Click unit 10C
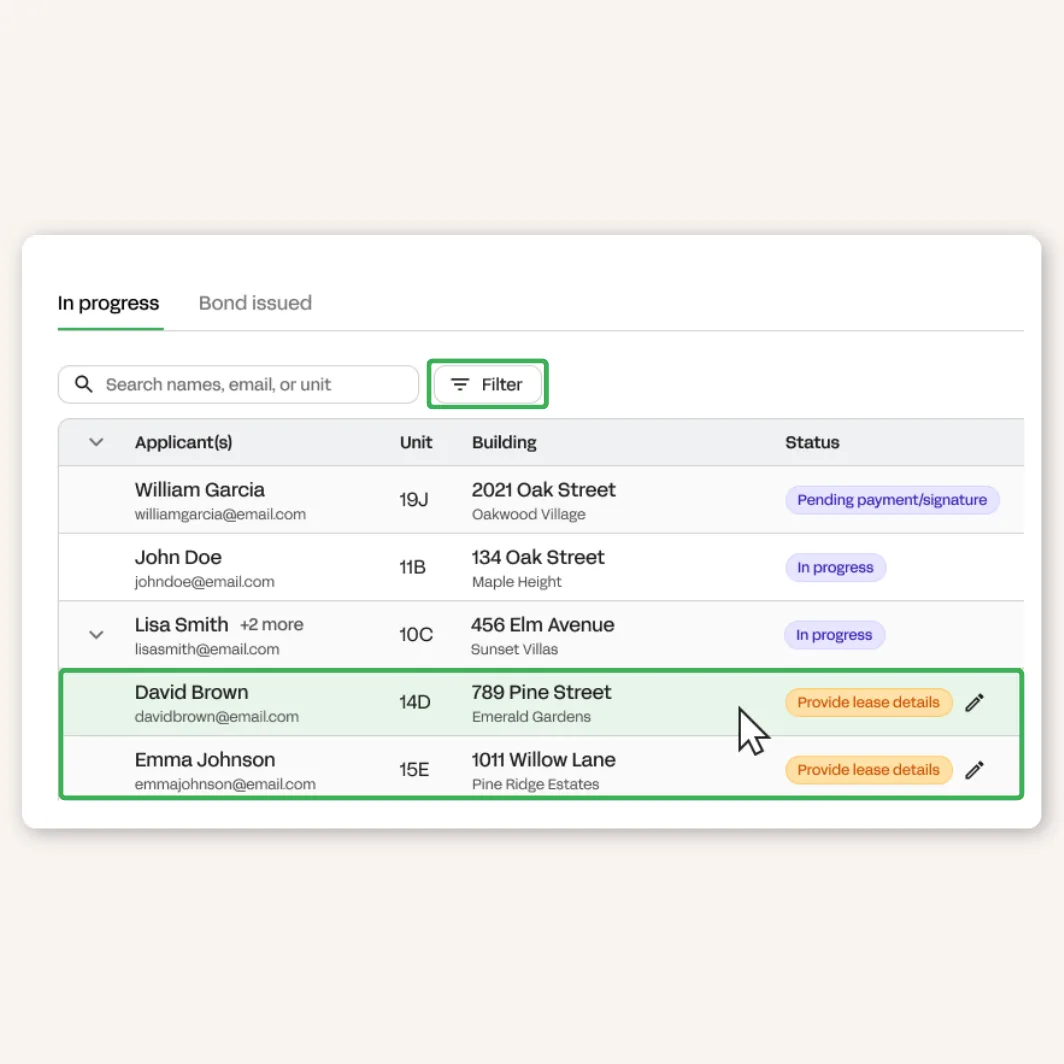This screenshot has width=1064, height=1064. (415, 634)
